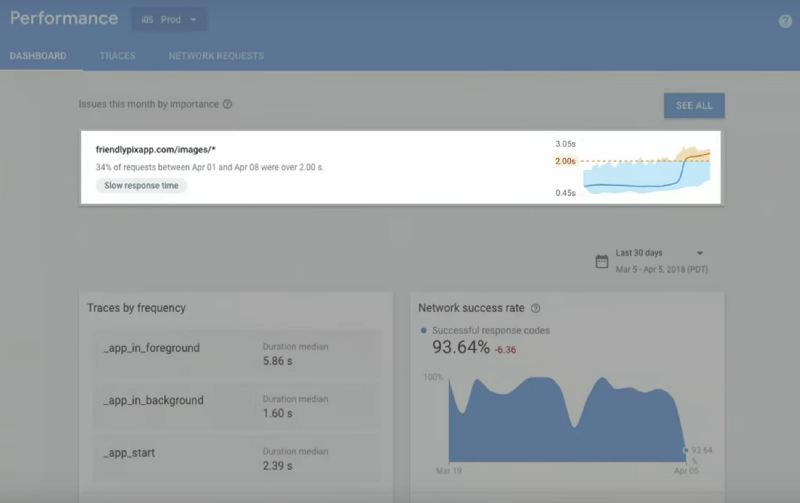Click the 93.64 endpoint marker on chart
Viewport: 800px width, 503px height.
(686, 450)
